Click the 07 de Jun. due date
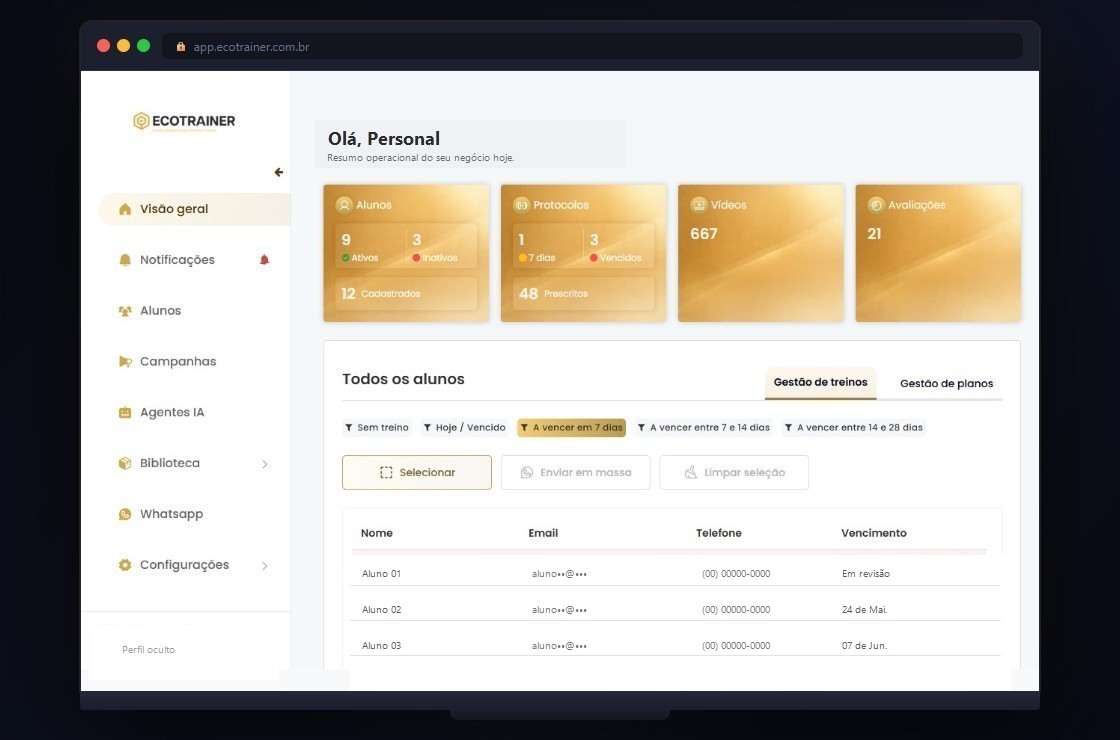The width and height of the screenshot is (1120, 740). [x=864, y=646]
